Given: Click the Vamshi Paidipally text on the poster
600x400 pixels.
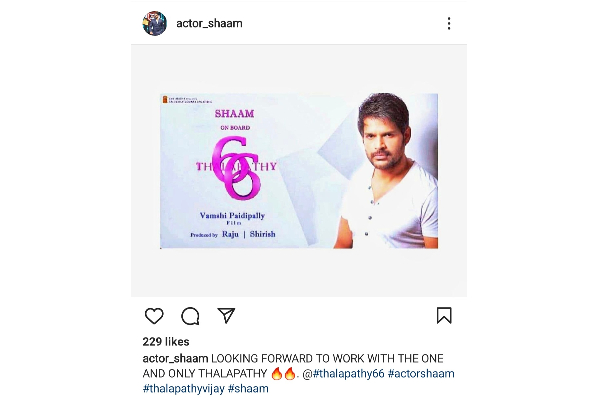Looking at the screenshot, I should pyautogui.click(x=232, y=216).
